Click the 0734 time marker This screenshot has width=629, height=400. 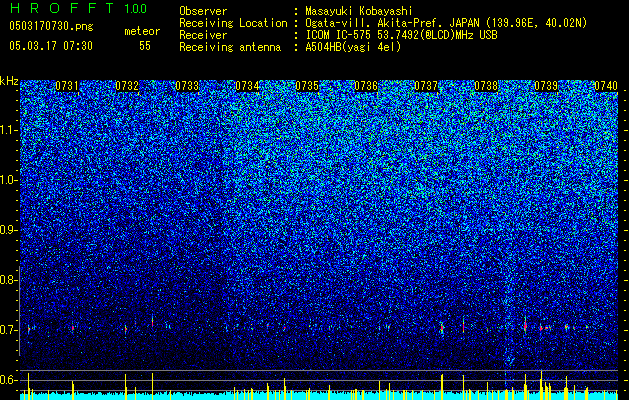pos(247,86)
